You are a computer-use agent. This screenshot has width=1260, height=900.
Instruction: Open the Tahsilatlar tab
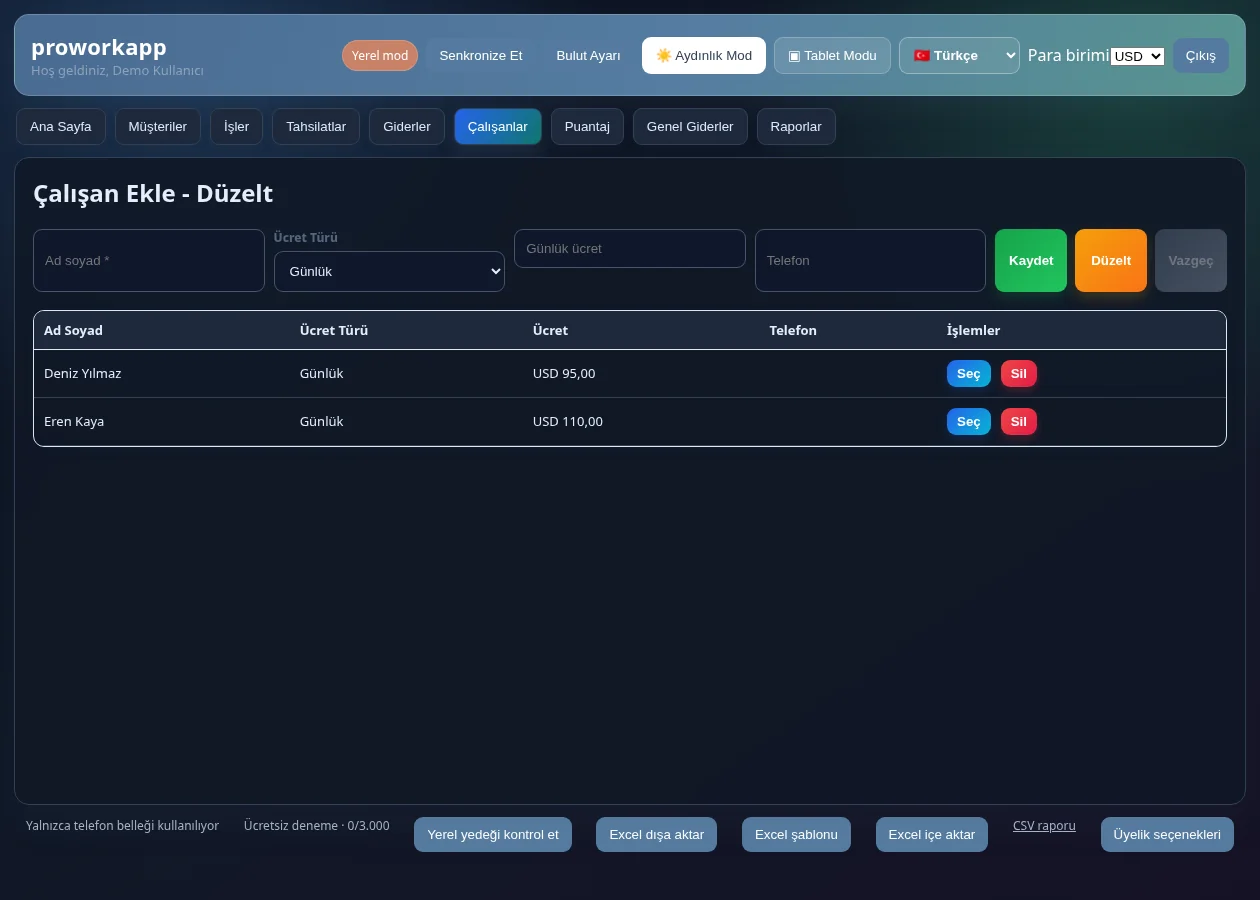(316, 127)
